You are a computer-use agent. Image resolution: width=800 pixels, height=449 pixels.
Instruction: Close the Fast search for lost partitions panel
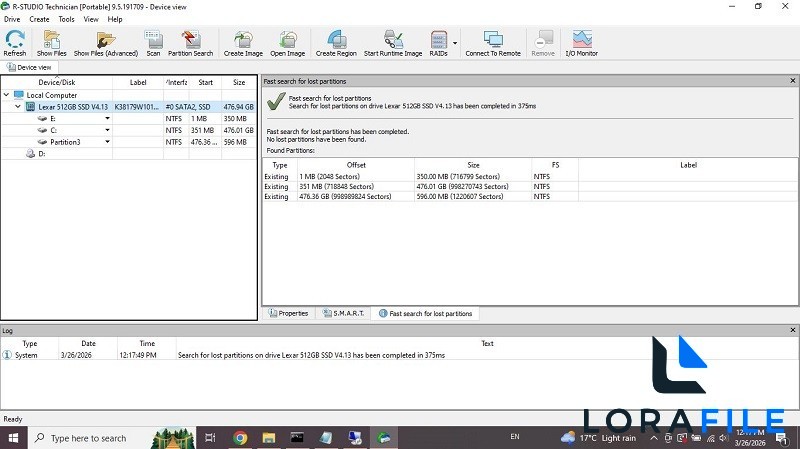[792, 81]
